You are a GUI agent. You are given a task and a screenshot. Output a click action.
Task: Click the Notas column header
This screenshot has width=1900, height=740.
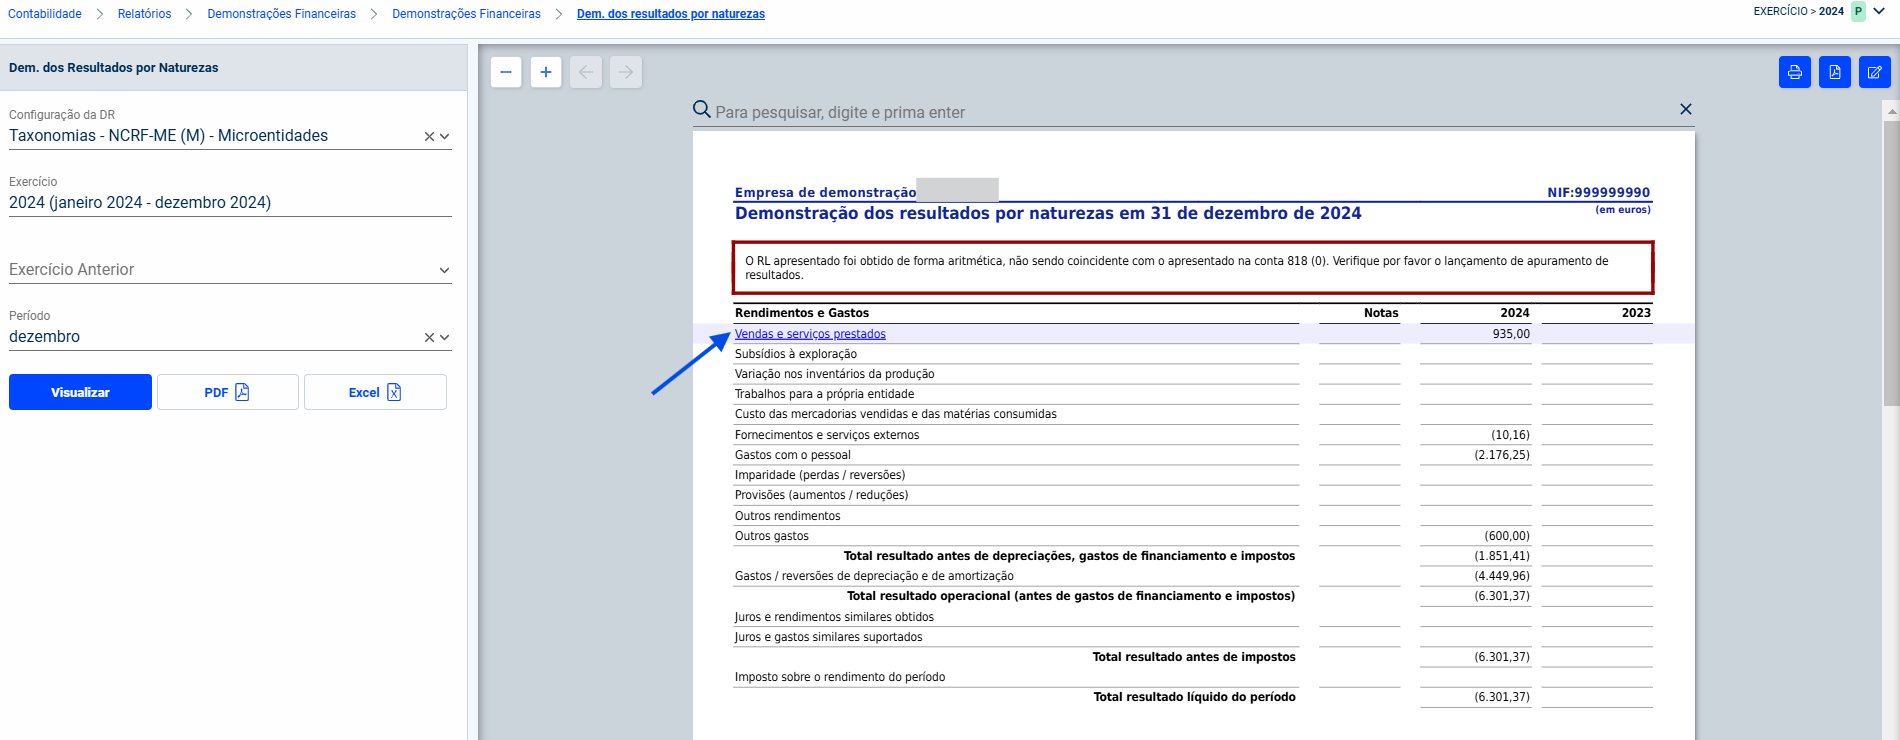(x=1381, y=313)
